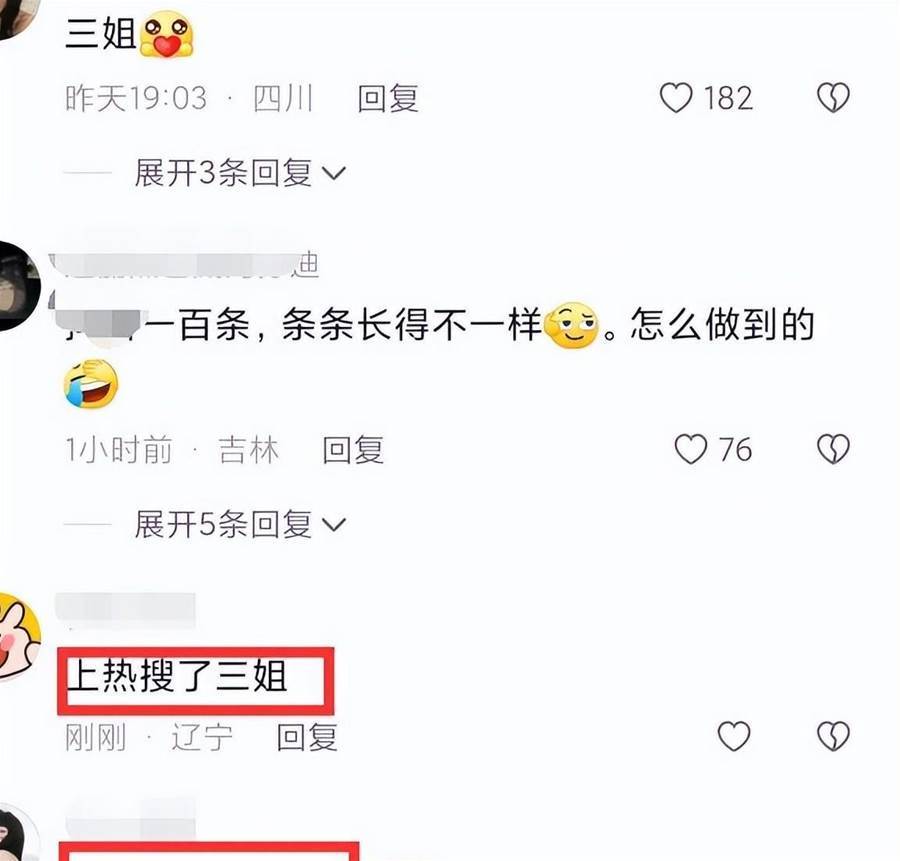900x861 pixels.
Task: Tap chevron next to 展开3条回复
Action: (x=333, y=173)
